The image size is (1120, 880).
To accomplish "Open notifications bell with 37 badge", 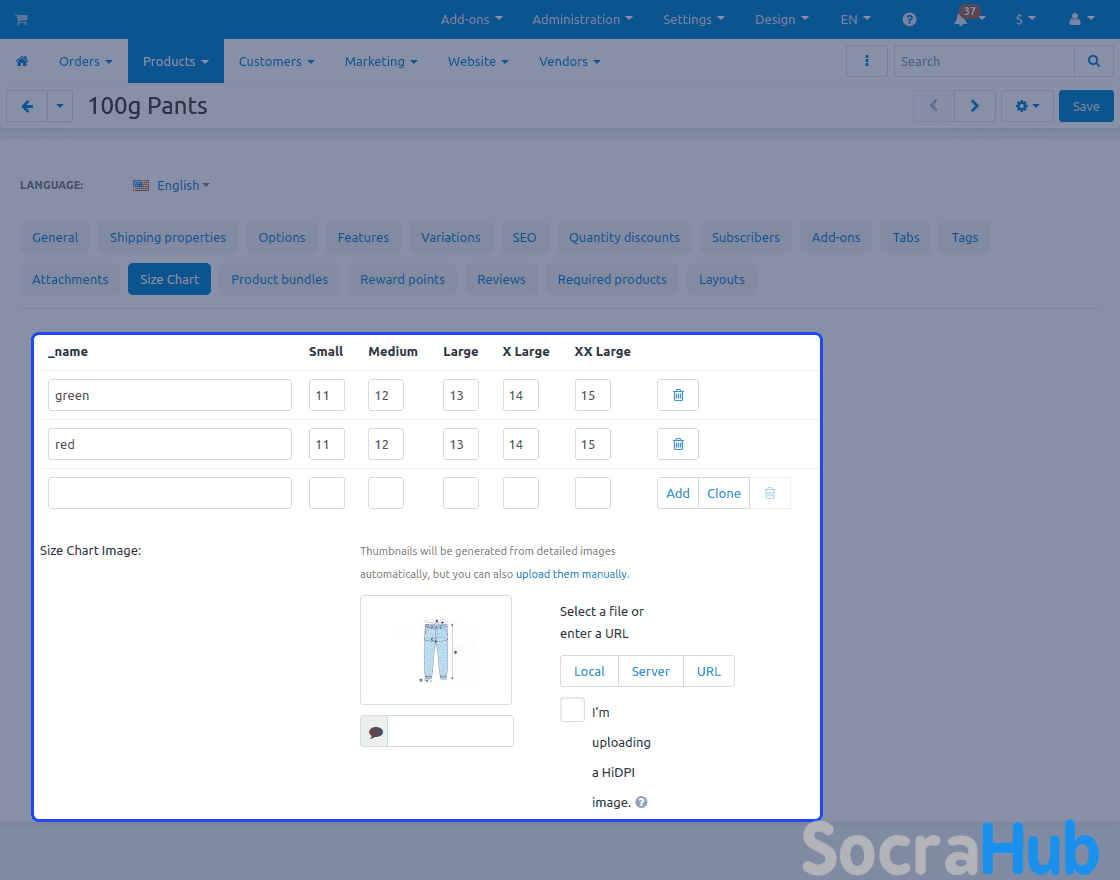I will tap(962, 20).
